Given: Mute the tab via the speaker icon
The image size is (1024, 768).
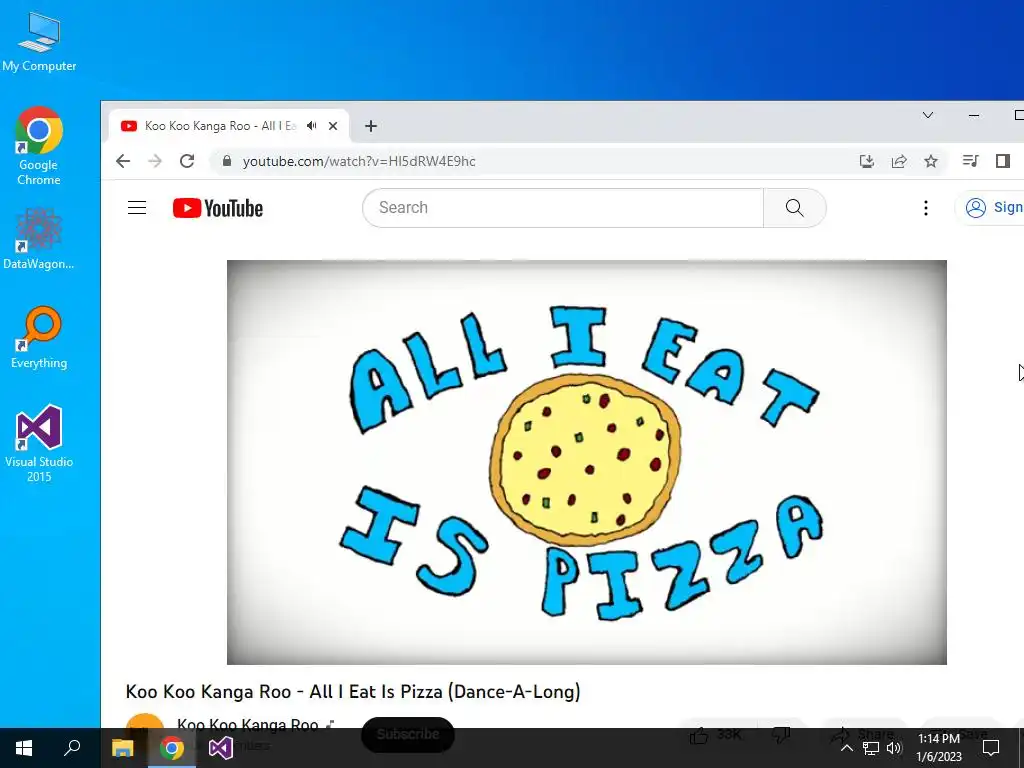Looking at the screenshot, I should coord(312,125).
